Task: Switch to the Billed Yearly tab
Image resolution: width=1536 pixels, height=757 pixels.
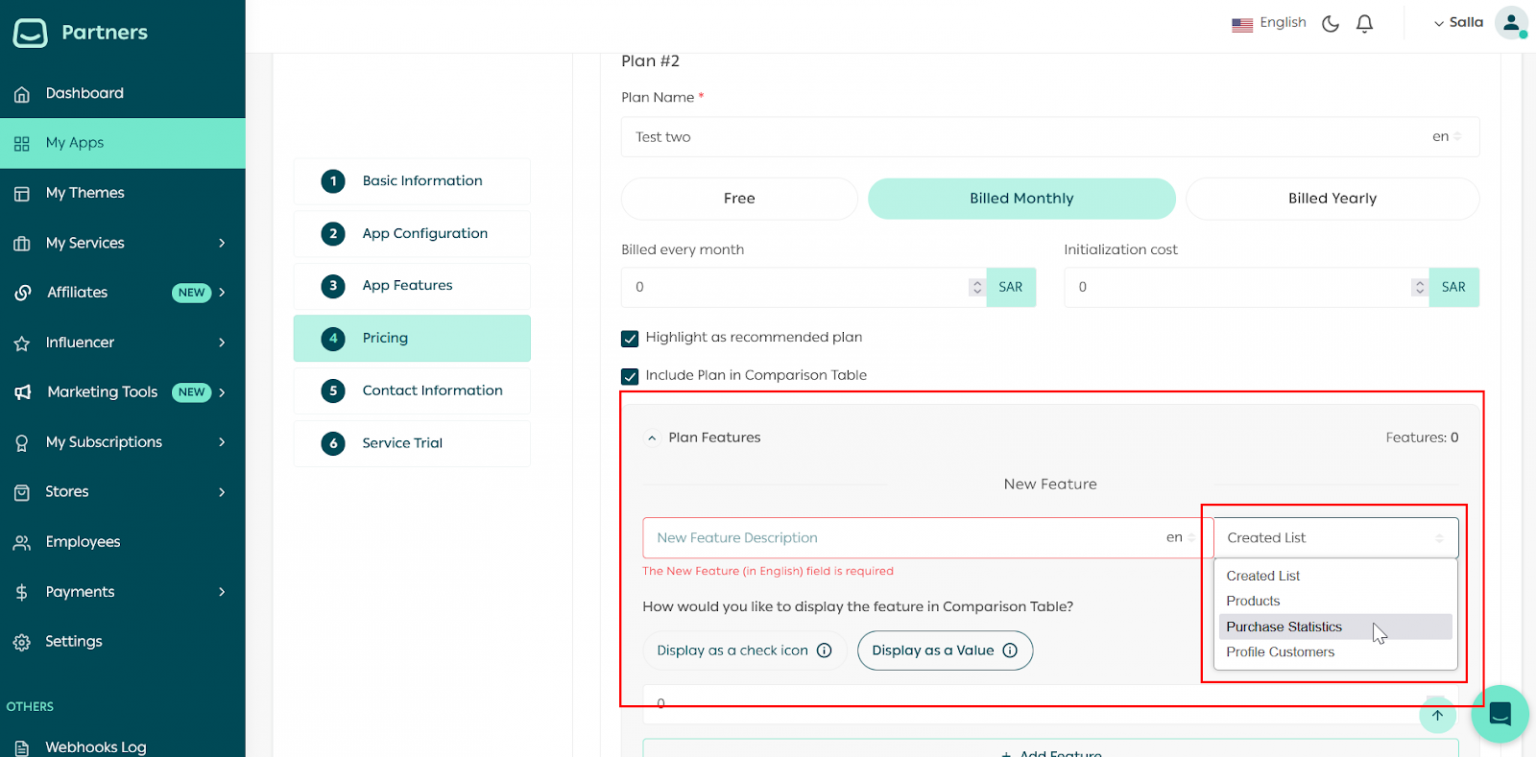Action: pyautogui.click(x=1331, y=198)
